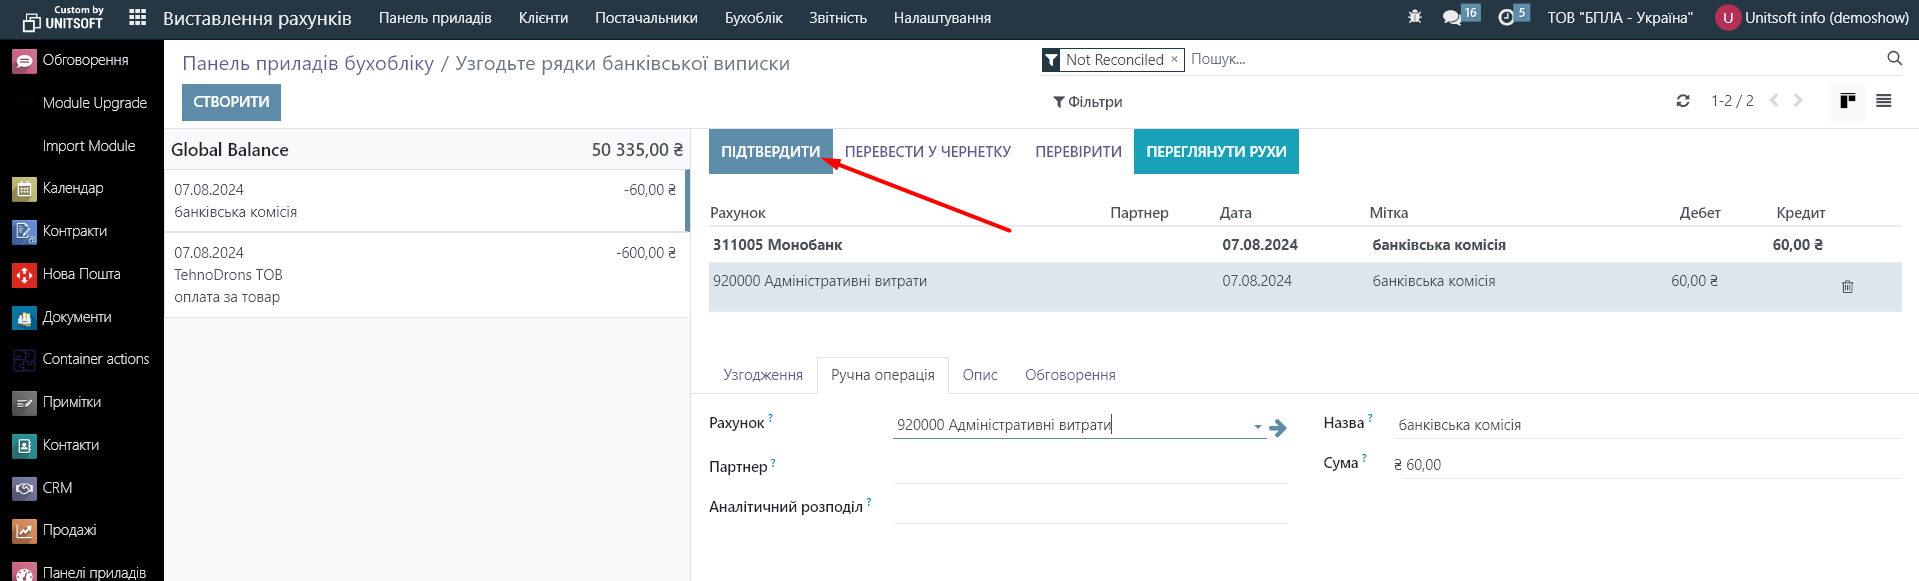
Task: Delete the 920000 line with trash icon
Action: click(x=1847, y=287)
